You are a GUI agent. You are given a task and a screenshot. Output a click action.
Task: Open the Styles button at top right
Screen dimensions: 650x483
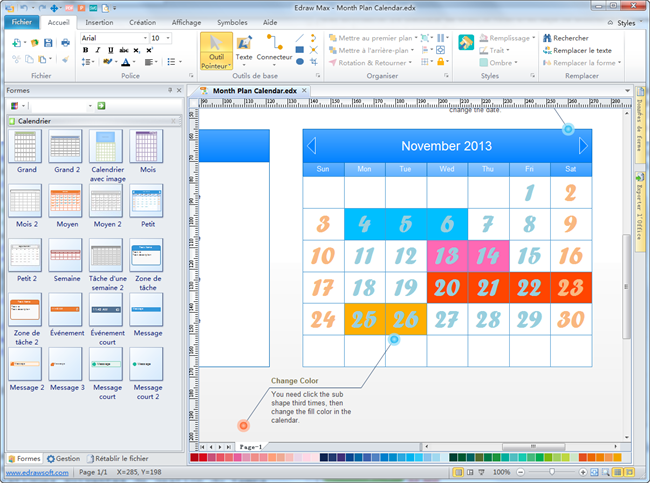point(626,23)
